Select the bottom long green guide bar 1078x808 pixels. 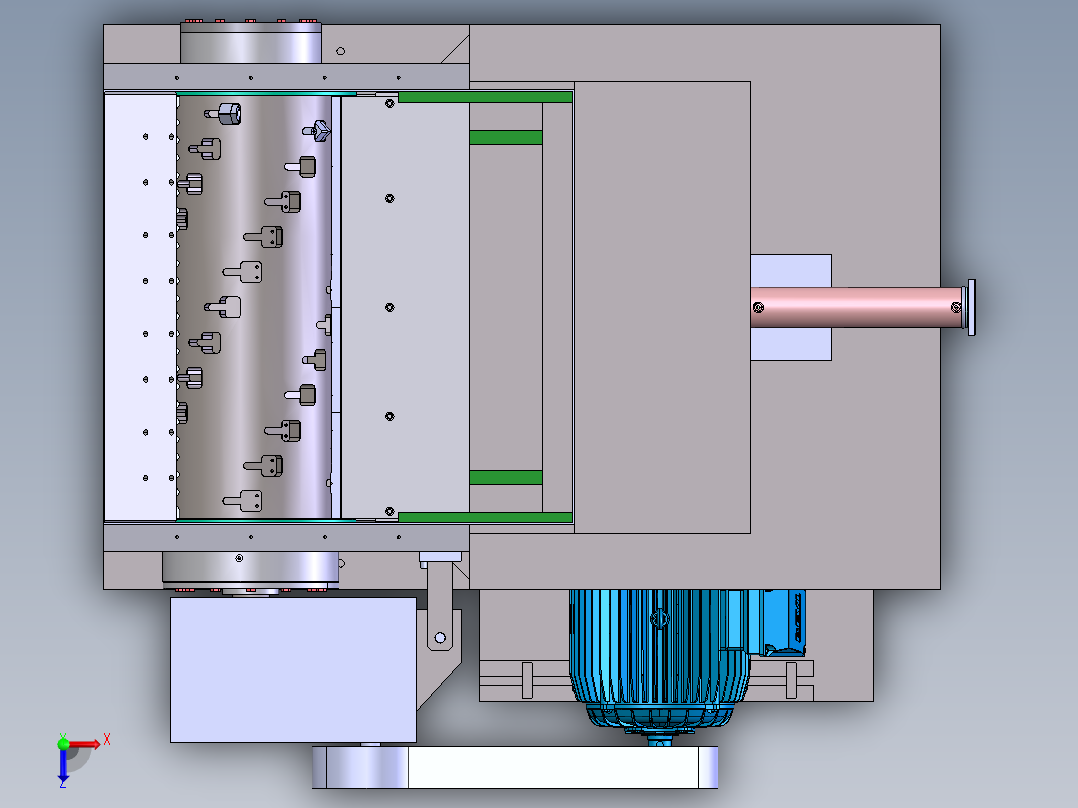pyautogui.click(x=485, y=517)
